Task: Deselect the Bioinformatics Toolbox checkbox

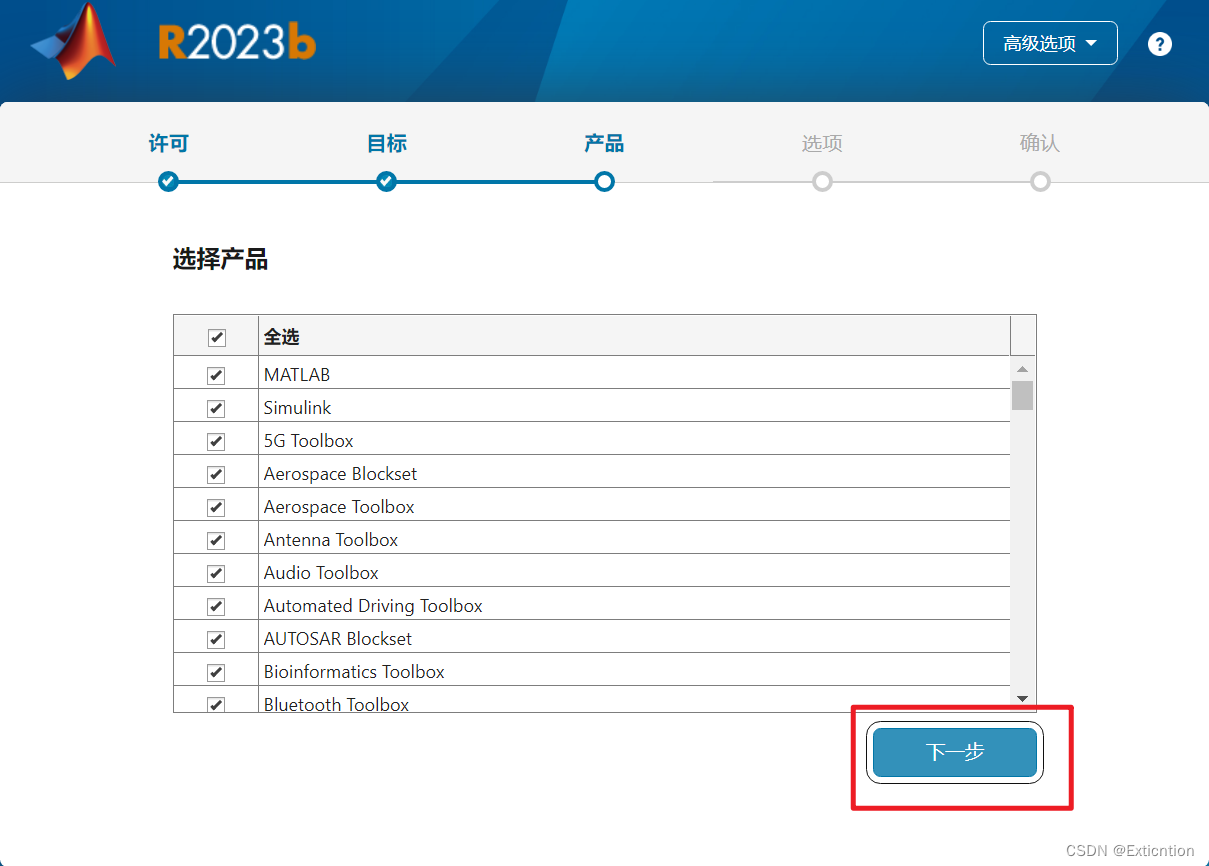Action: click(216, 672)
